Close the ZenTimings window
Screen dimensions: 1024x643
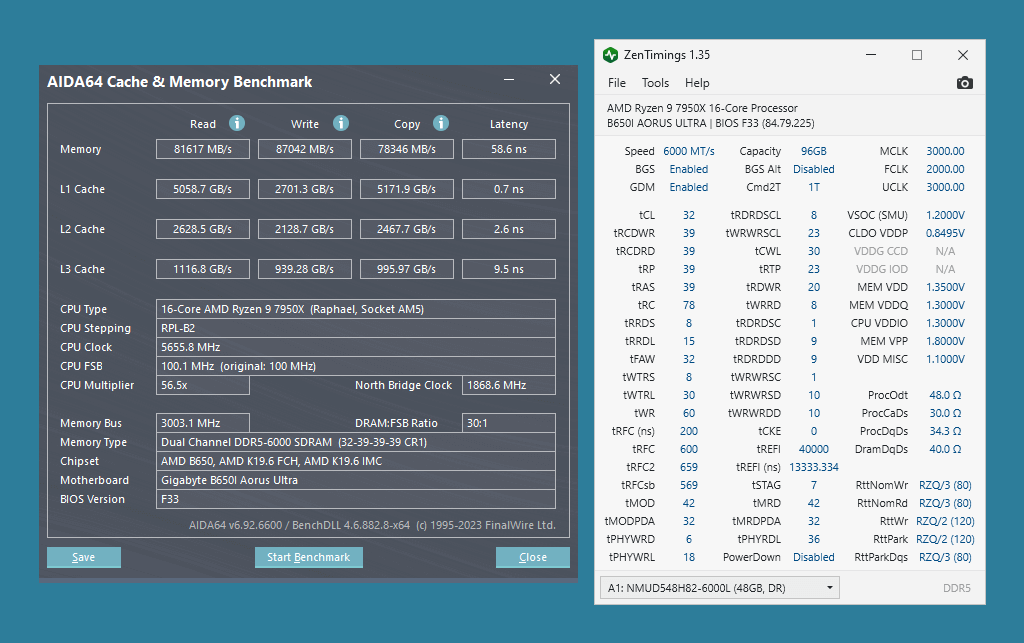click(963, 55)
